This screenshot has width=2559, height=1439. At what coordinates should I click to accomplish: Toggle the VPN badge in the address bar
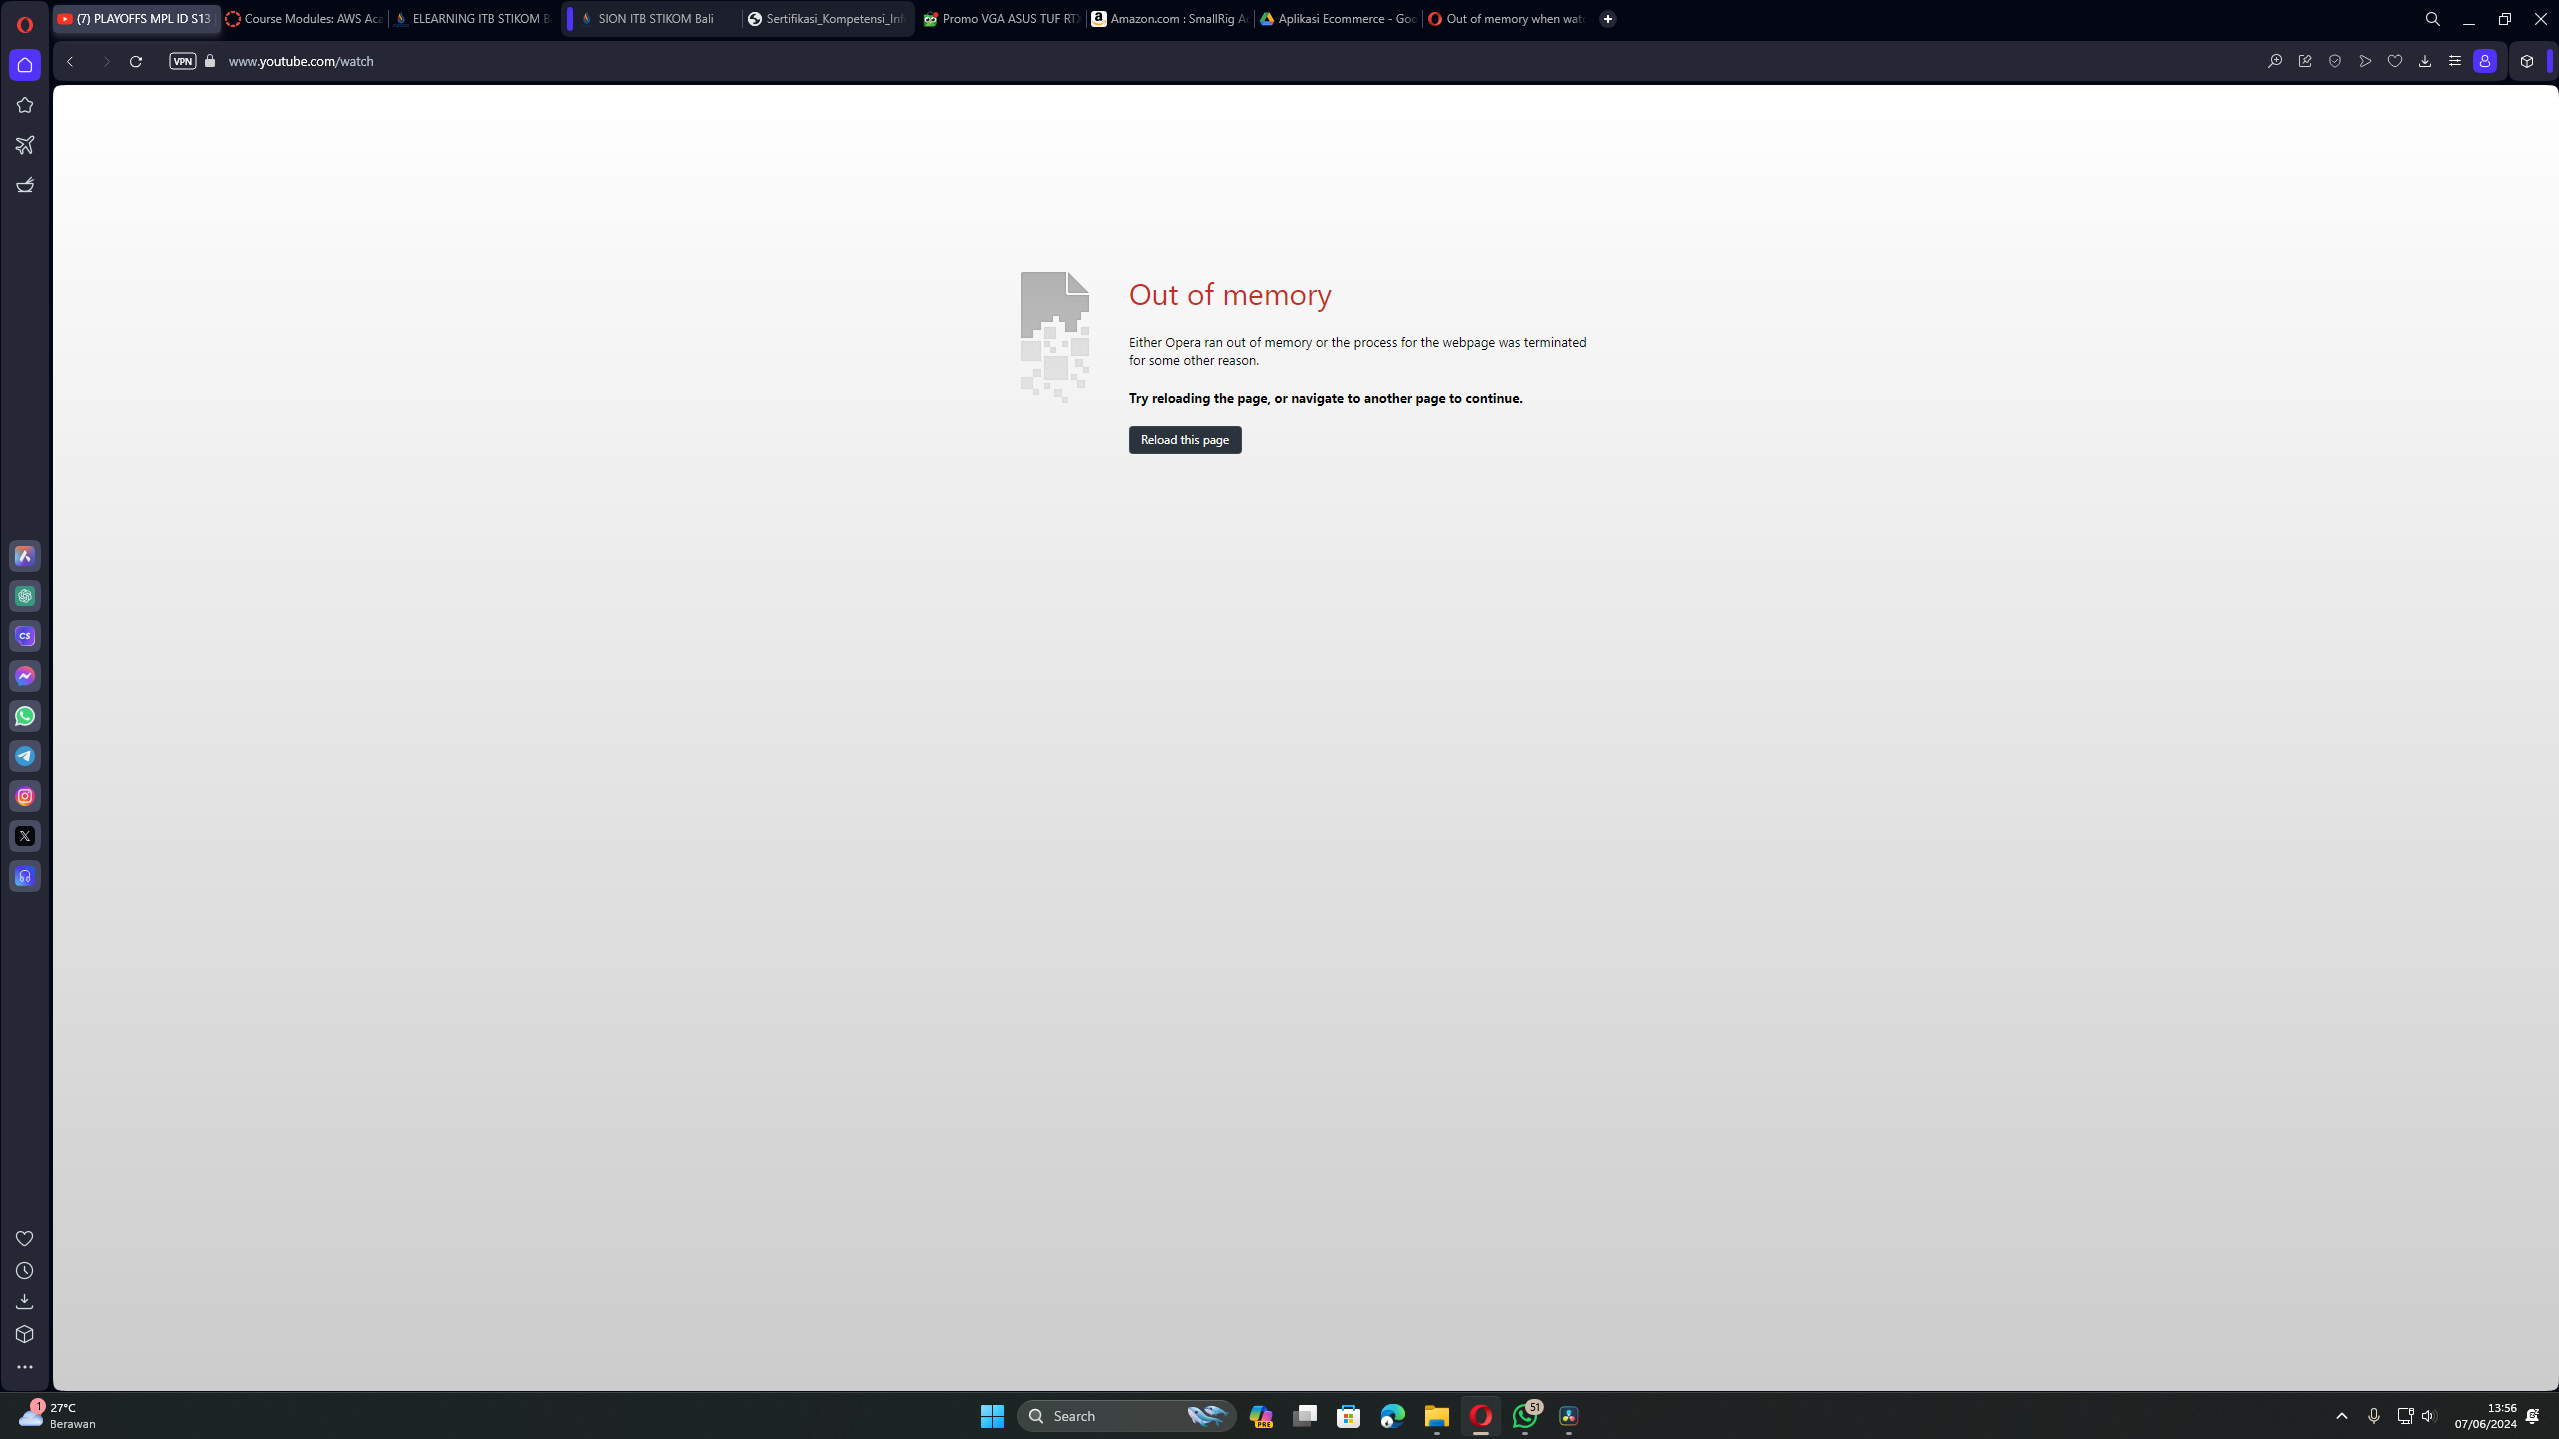point(182,61)
